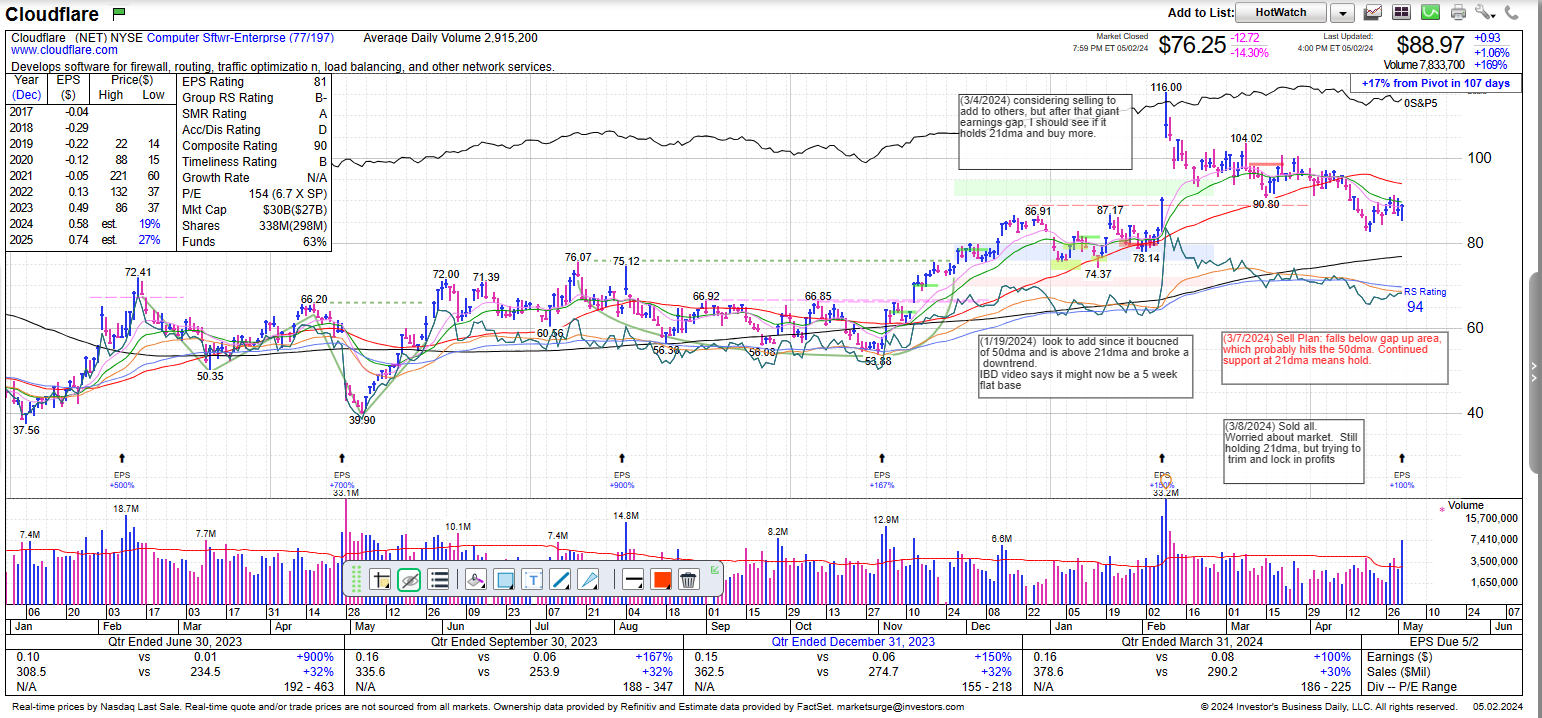Open the line thickness style picker

coord(632,579)
